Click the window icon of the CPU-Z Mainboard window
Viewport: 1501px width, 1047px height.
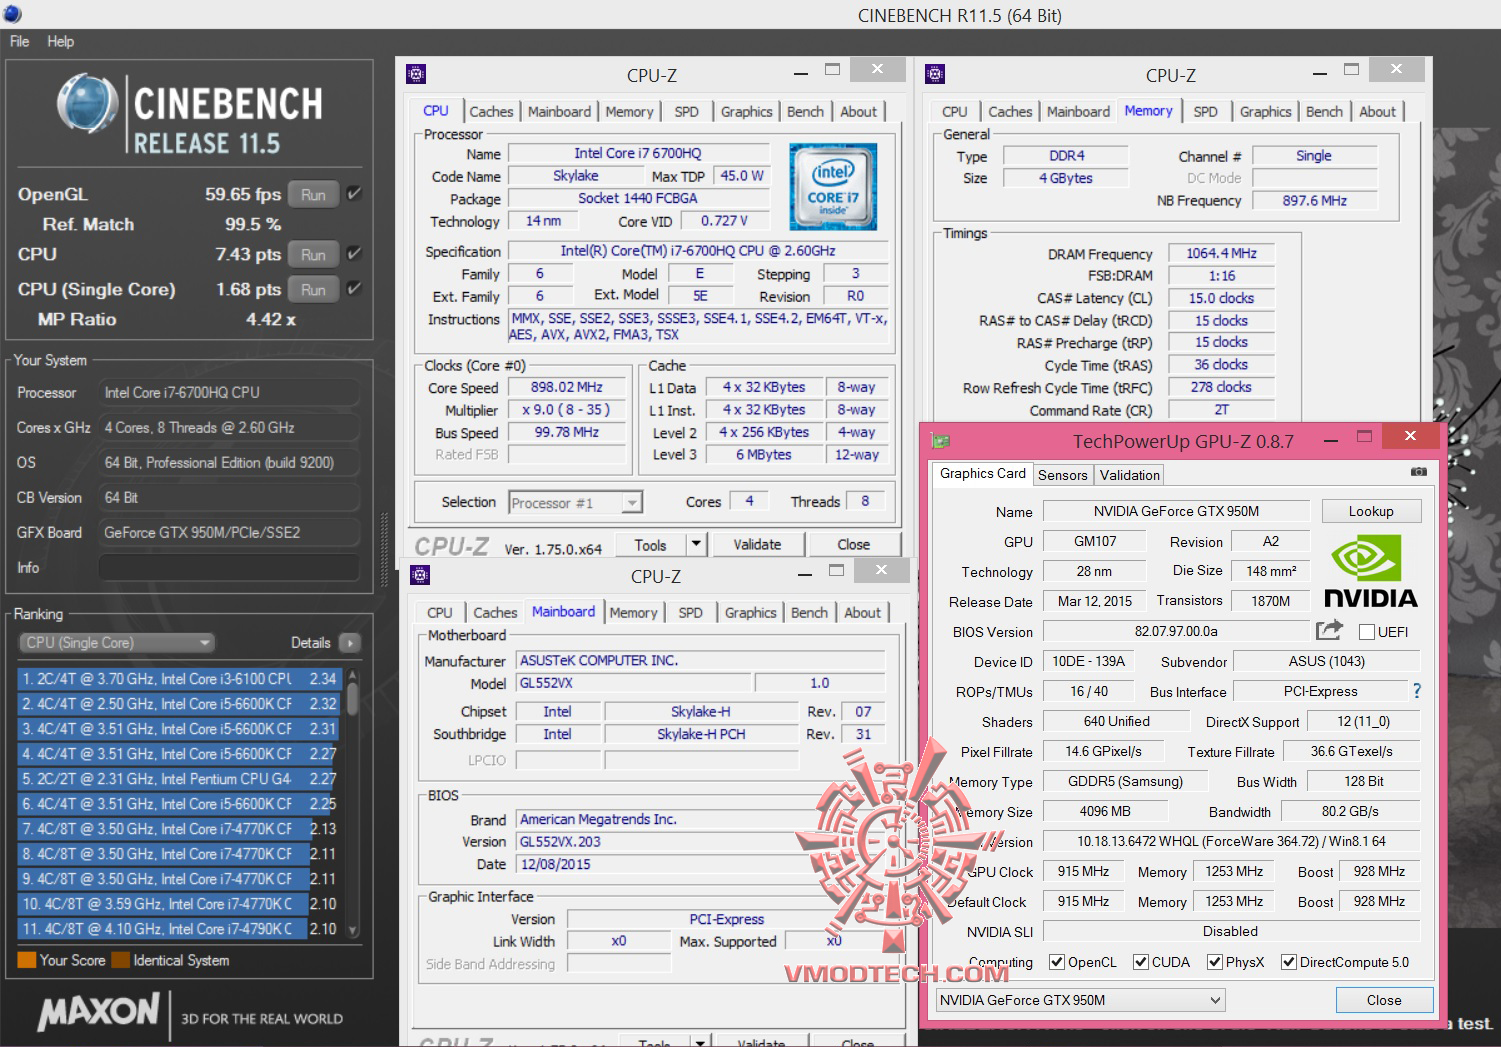point(421,575)
